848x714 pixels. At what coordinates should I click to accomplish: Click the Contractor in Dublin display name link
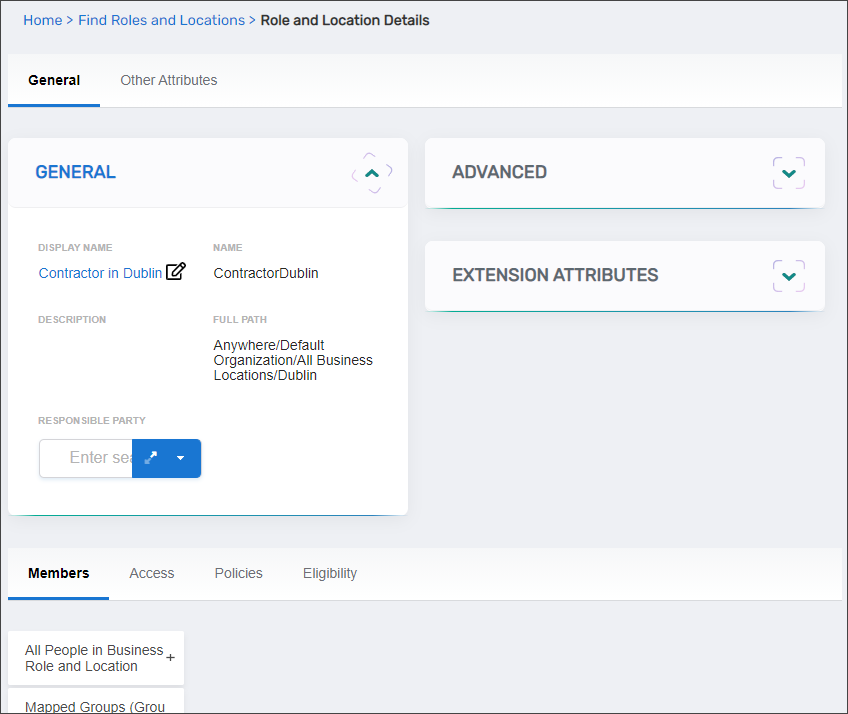tap(99, 272)
